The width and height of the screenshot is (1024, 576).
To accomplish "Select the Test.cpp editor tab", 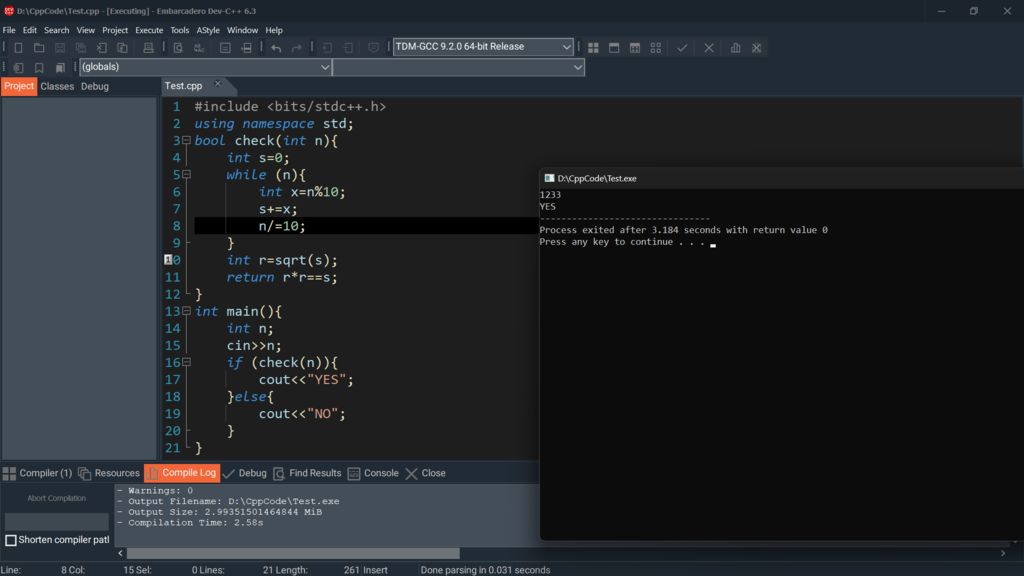I will tap(184, 86).
